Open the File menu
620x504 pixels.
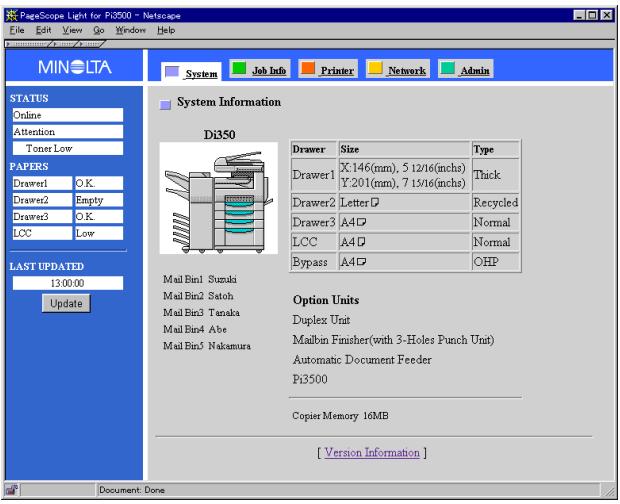pyautogui.click(x=17, y=30)
